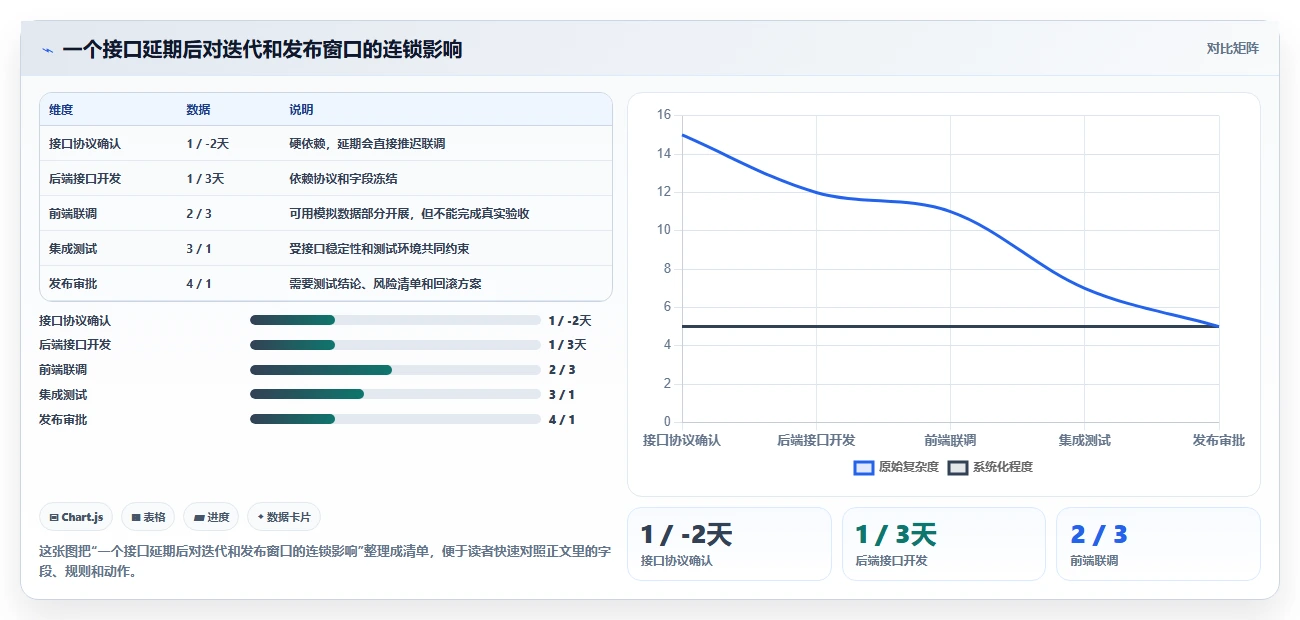Click chart x-axis label 后端接口开发
The height and width of the screenshot is (620, 1300).
[x=816, y=440]
